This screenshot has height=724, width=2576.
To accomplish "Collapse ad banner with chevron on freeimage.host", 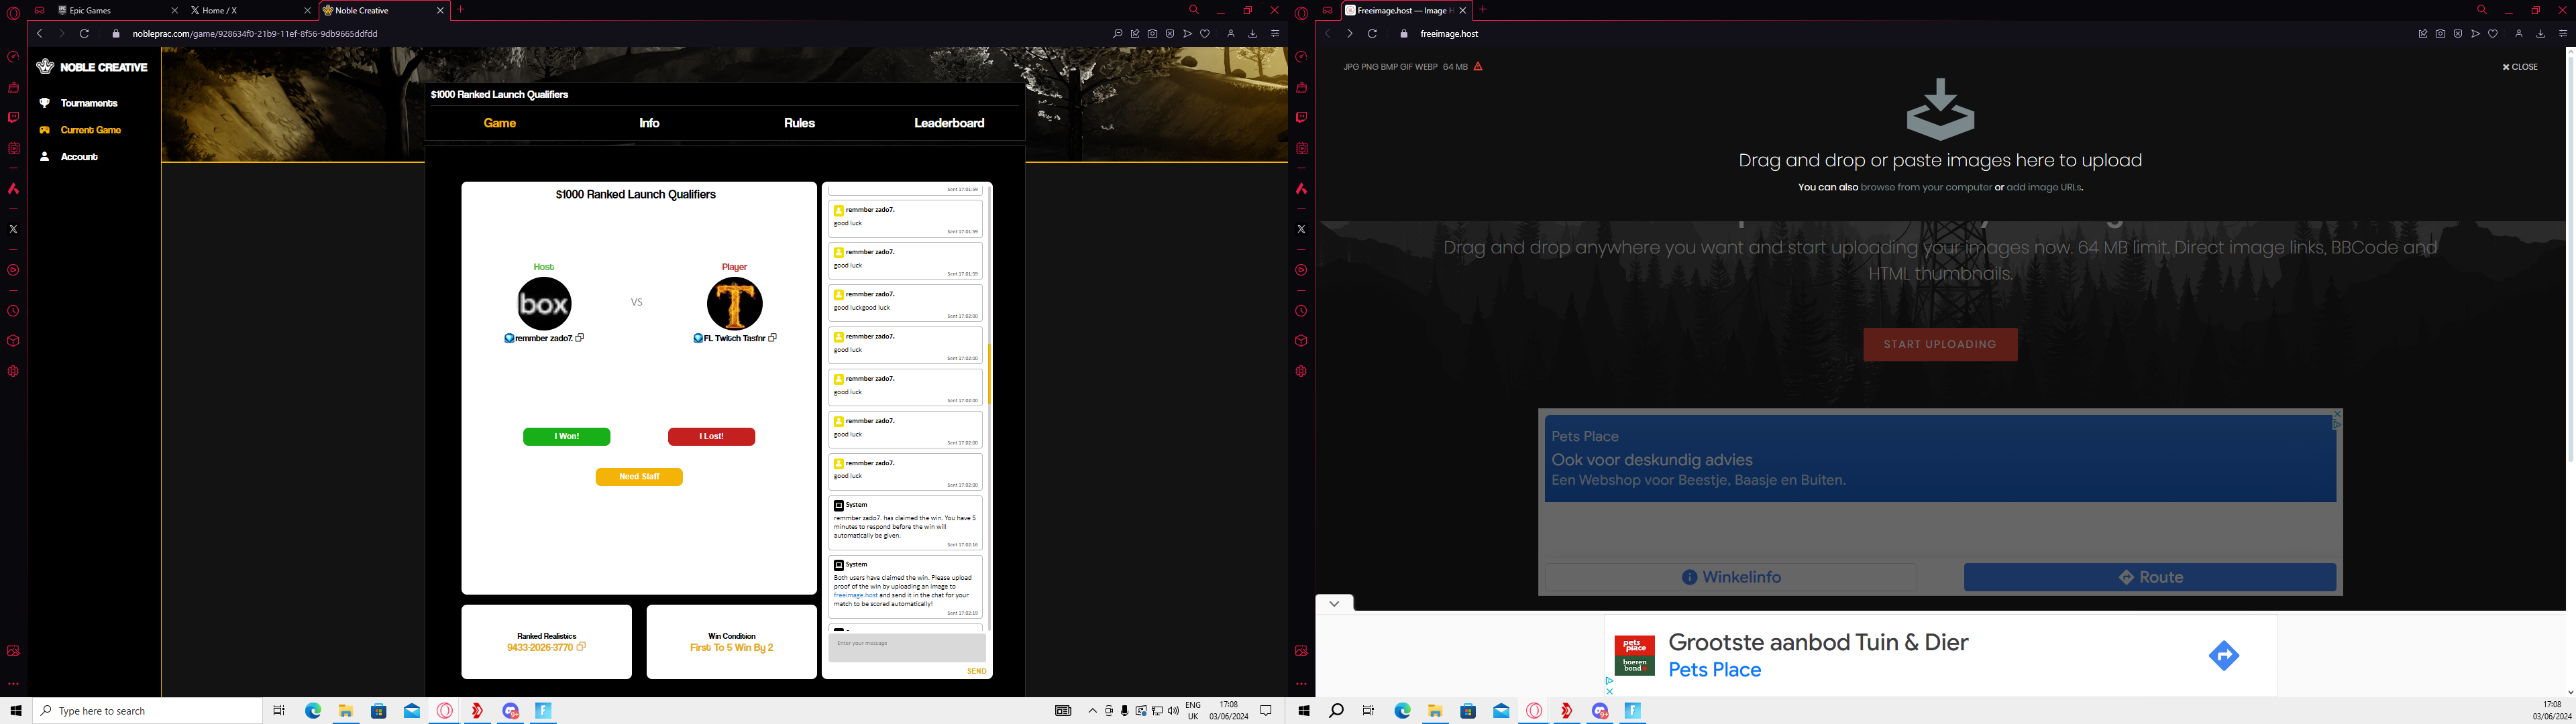I will tap(1334, 603).
